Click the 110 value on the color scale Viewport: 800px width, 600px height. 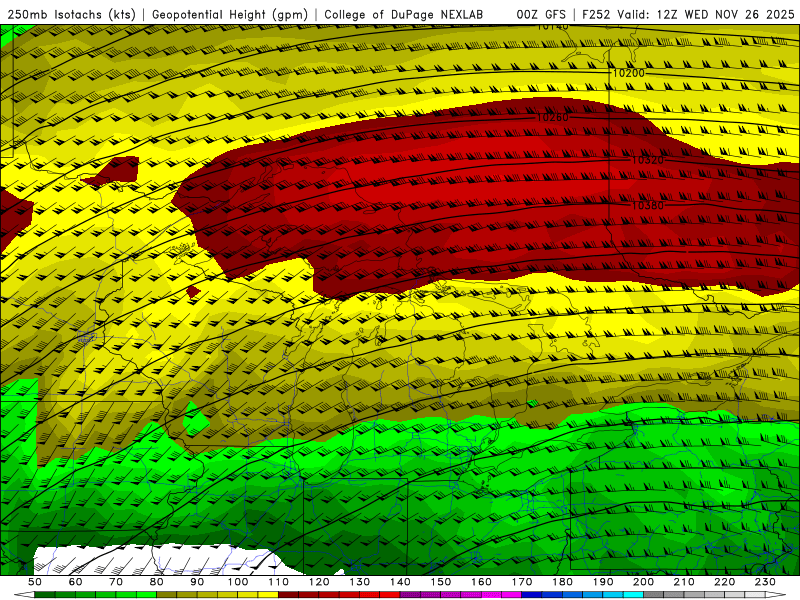coord(279,582)
